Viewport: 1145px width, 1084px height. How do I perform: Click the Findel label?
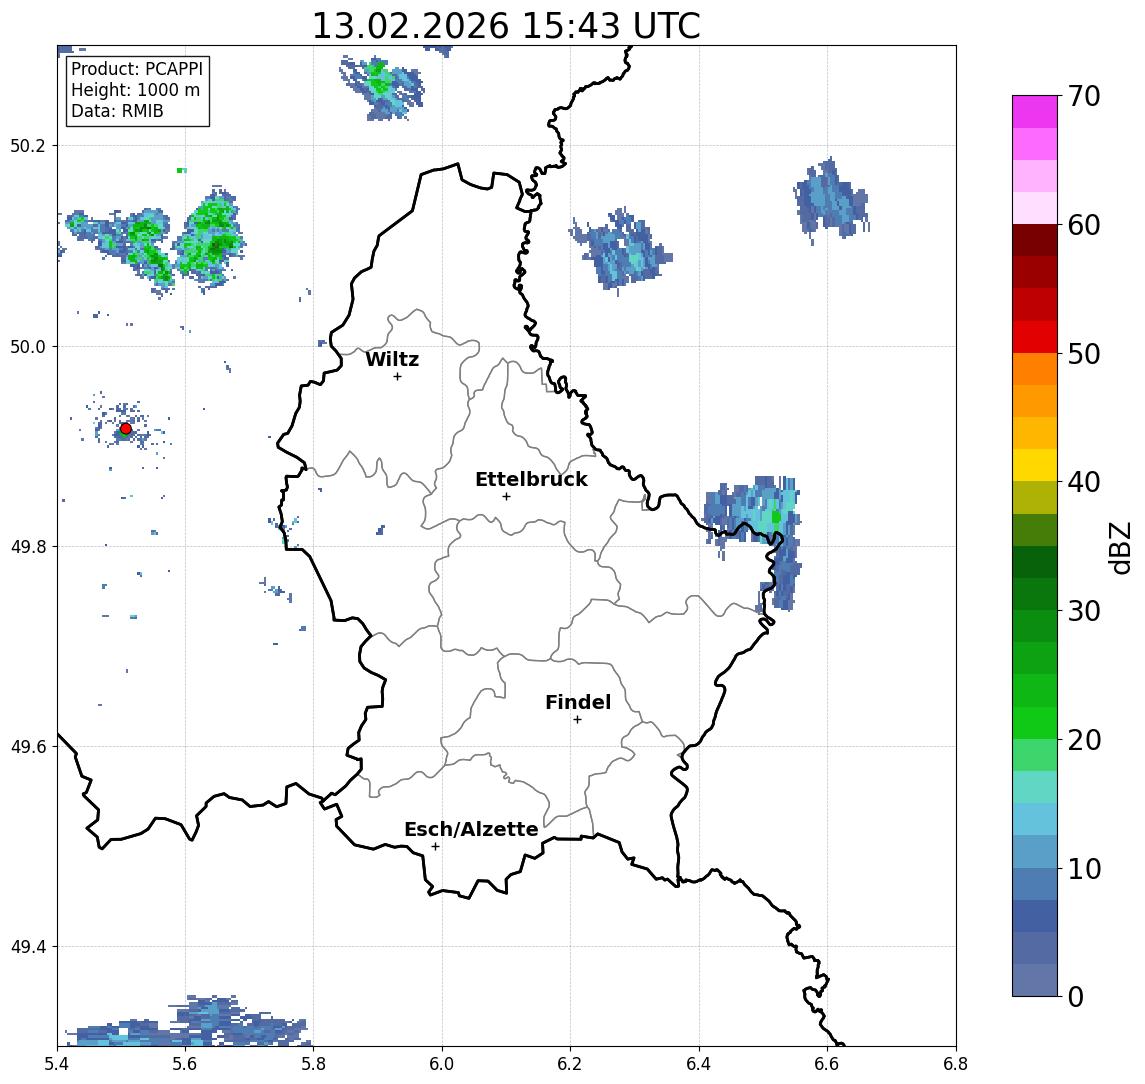[x=578, y=702]
